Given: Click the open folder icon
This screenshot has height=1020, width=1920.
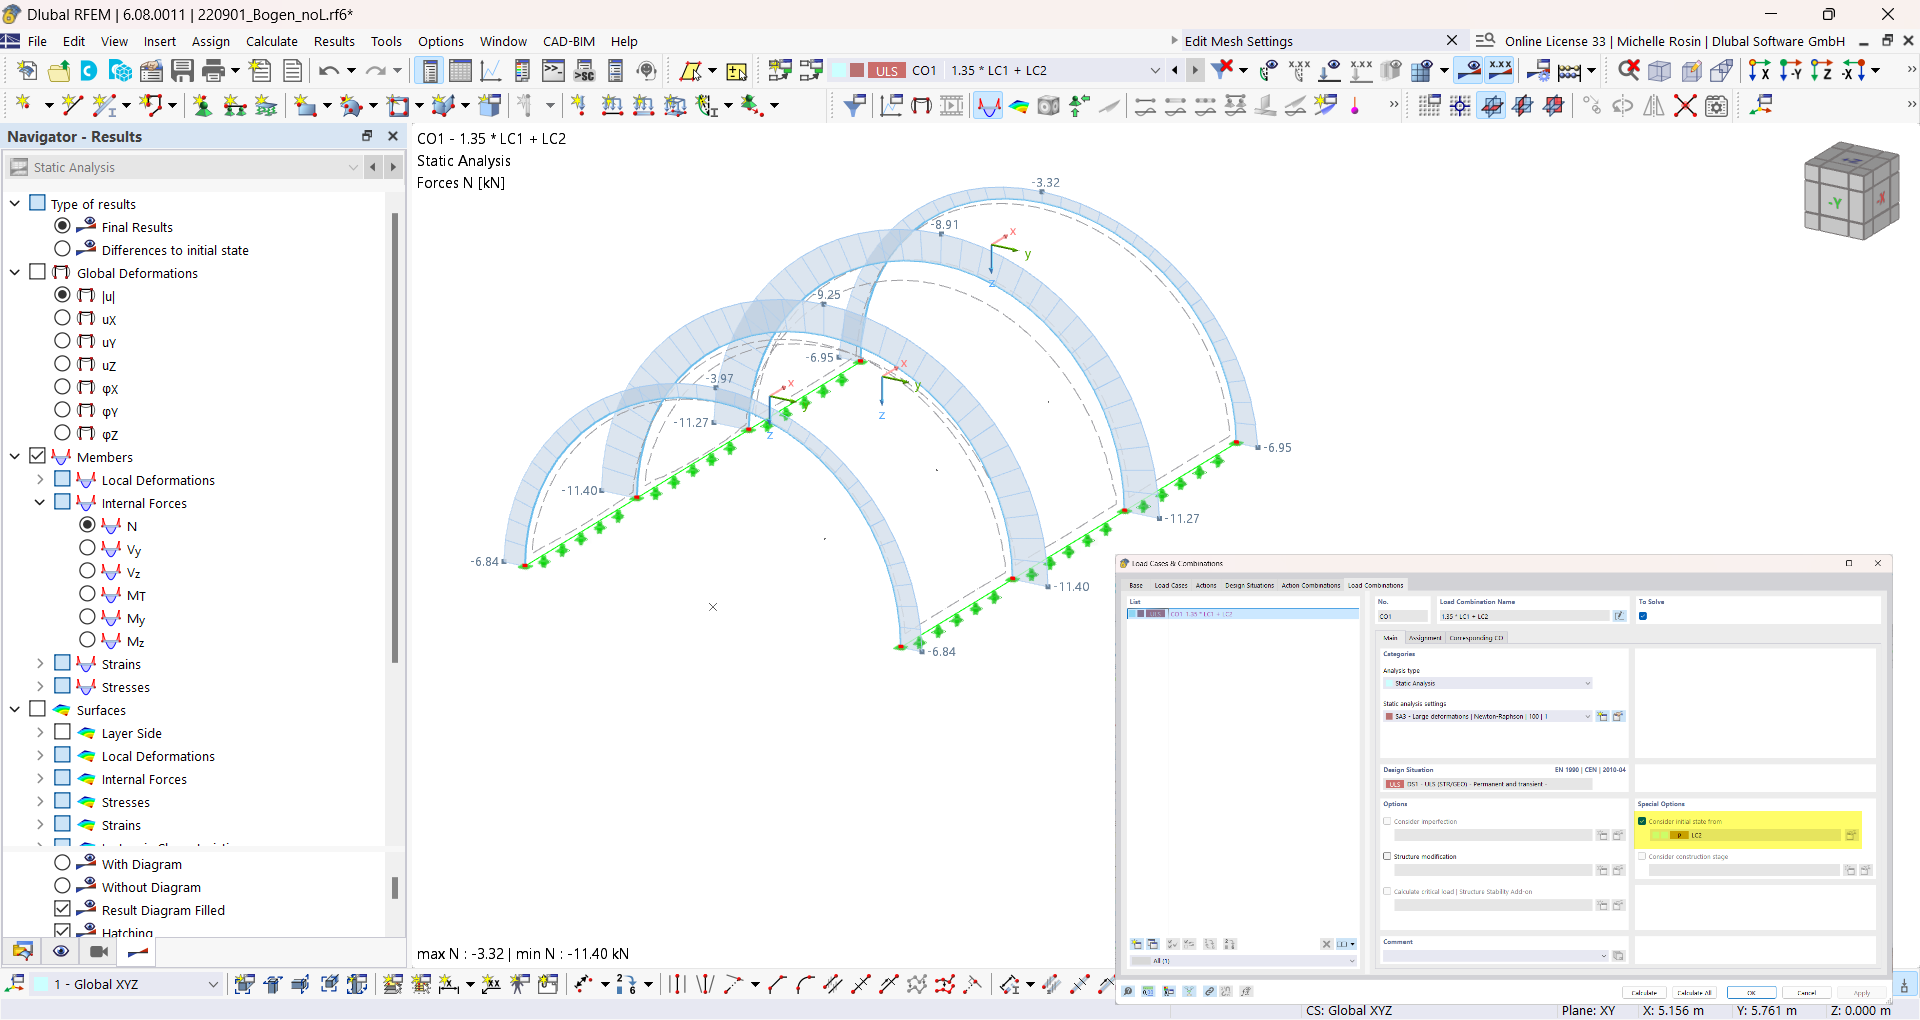Looking at the screenshot, I should pyautogui.click(x=59, y=70).
